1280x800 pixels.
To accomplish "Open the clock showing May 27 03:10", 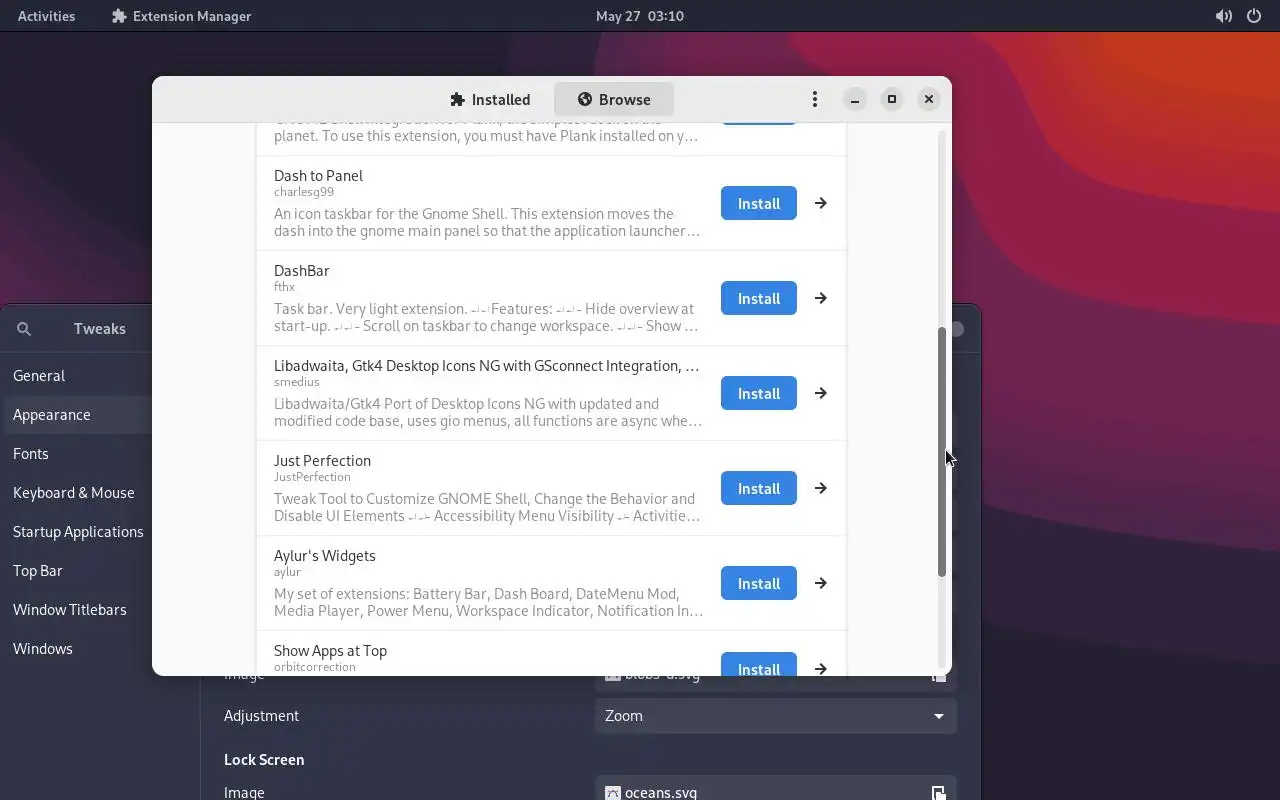I will point(640,16).
